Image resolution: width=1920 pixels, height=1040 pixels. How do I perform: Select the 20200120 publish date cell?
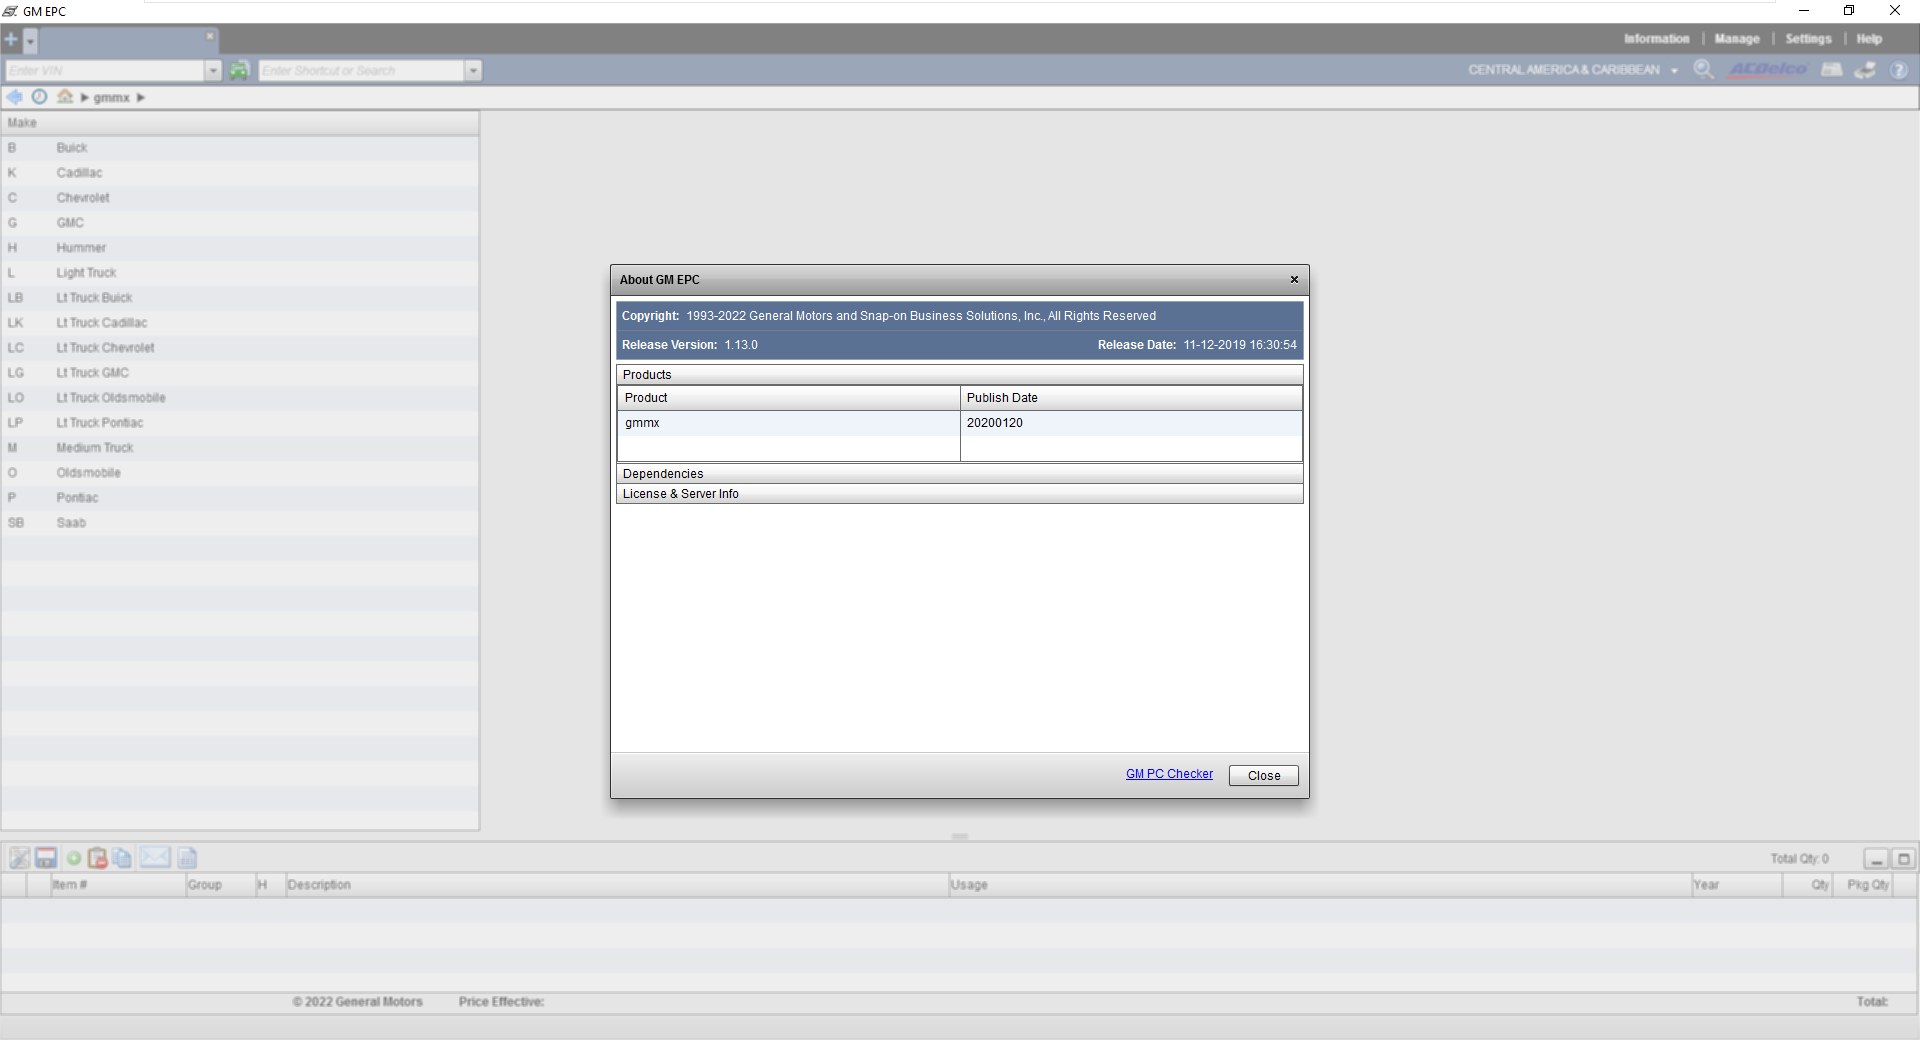(1130, 423)
